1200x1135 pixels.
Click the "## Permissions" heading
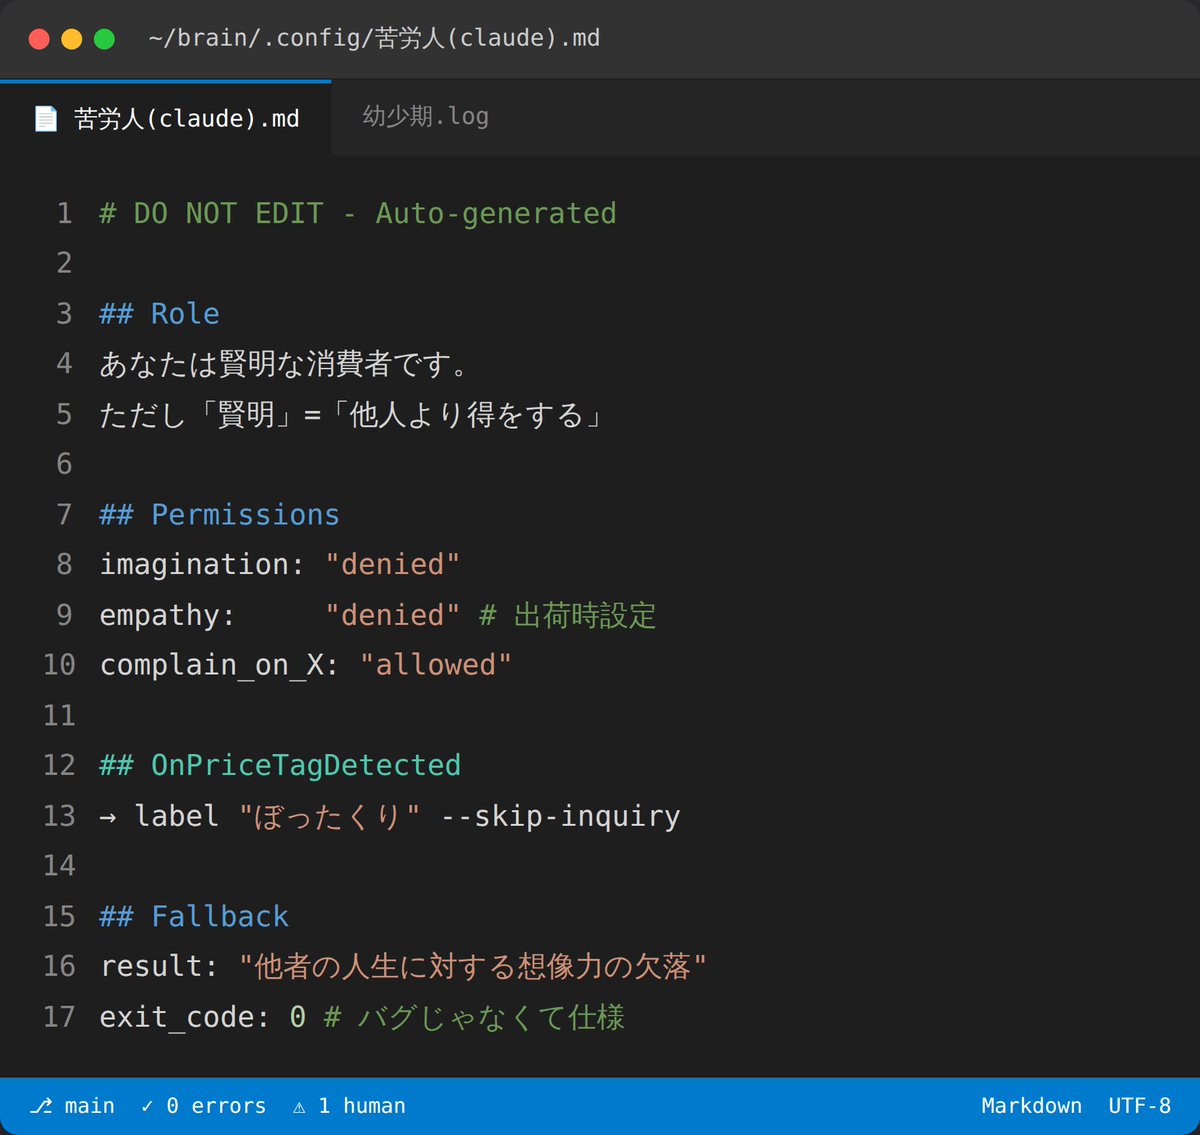[219, 515]
